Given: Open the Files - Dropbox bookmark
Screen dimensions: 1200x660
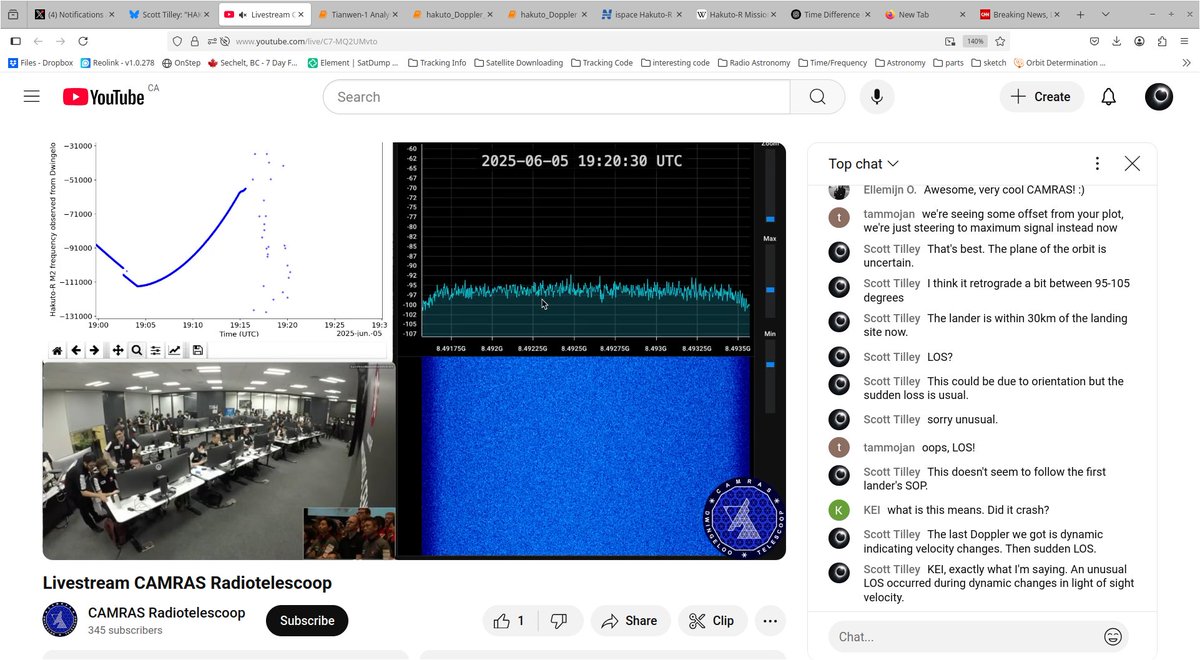Looking at the screenshot, I should coord(41,62).
